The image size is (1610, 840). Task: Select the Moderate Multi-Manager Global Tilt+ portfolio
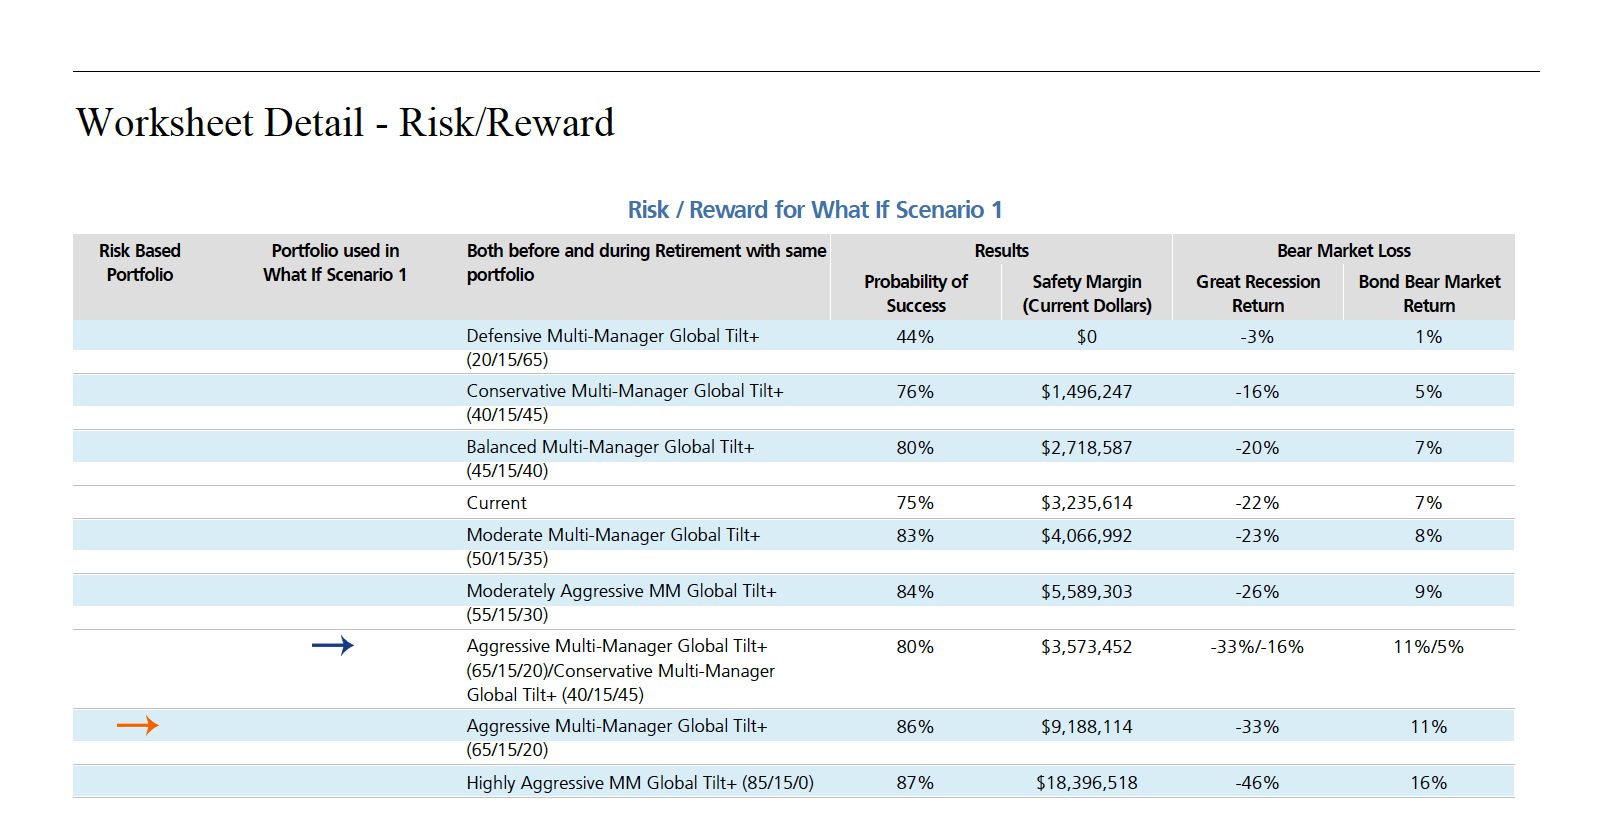click(613, 546)
